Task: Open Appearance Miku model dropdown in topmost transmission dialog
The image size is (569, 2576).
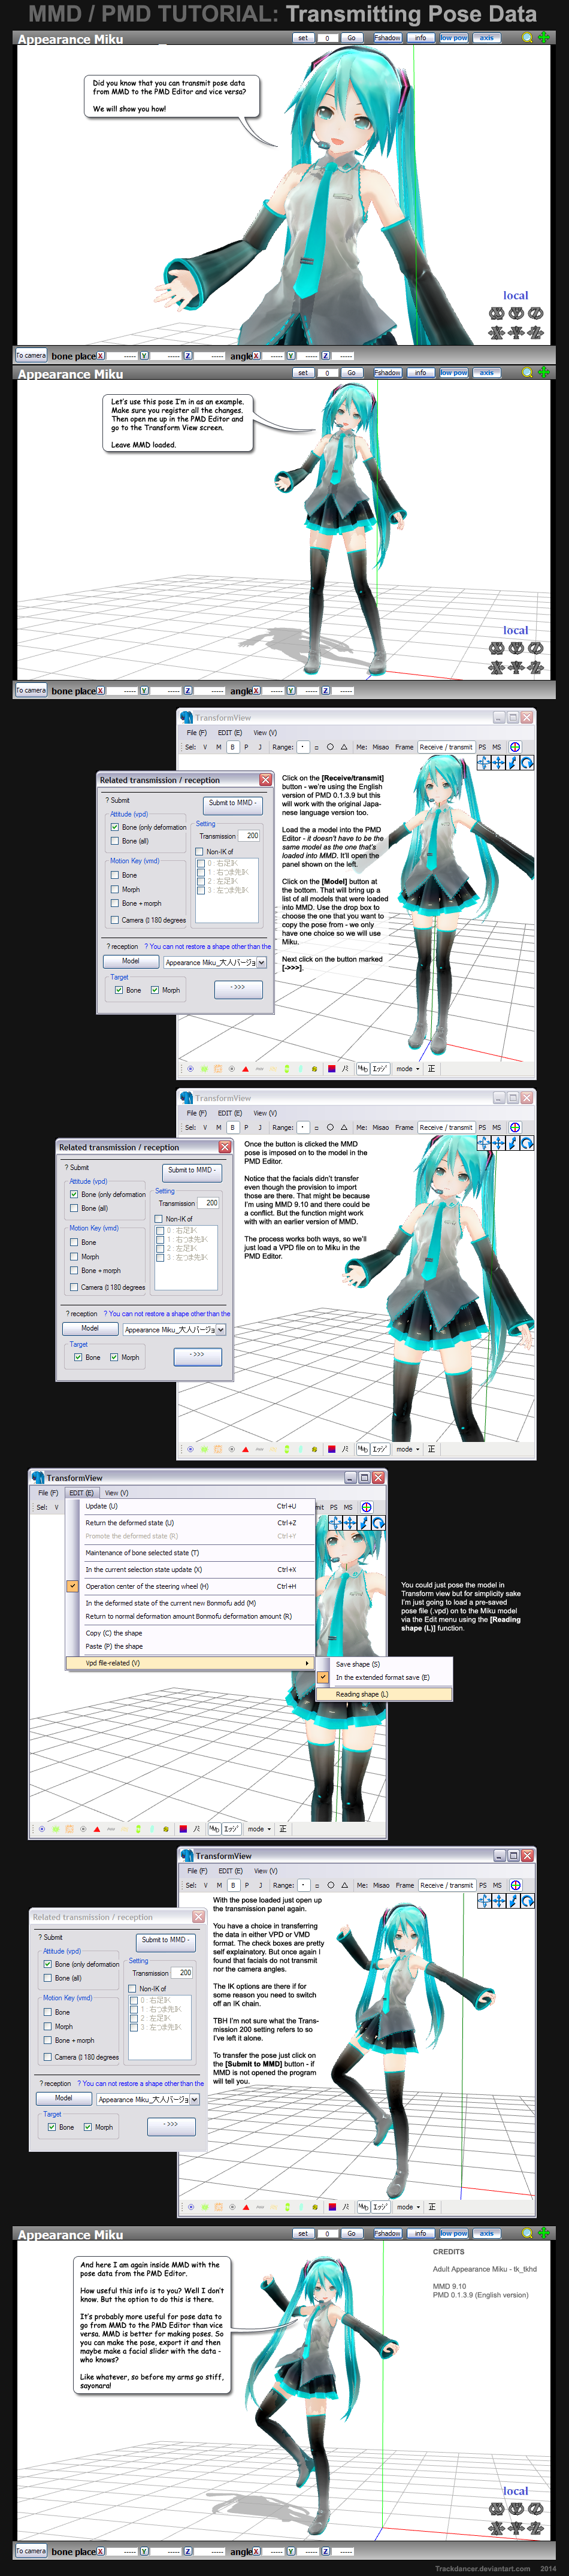Action: pyautogui.click(x=262, y=962)
